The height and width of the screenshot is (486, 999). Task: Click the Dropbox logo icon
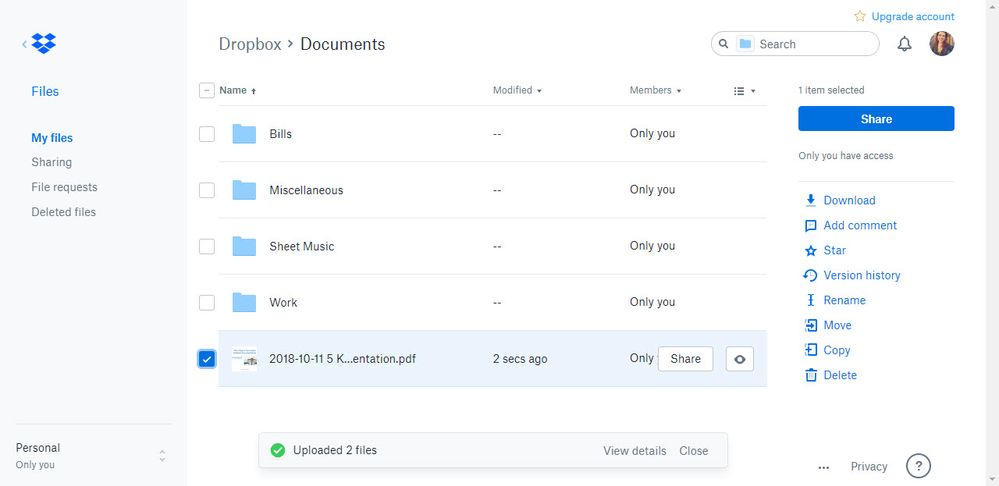(43, 44)
